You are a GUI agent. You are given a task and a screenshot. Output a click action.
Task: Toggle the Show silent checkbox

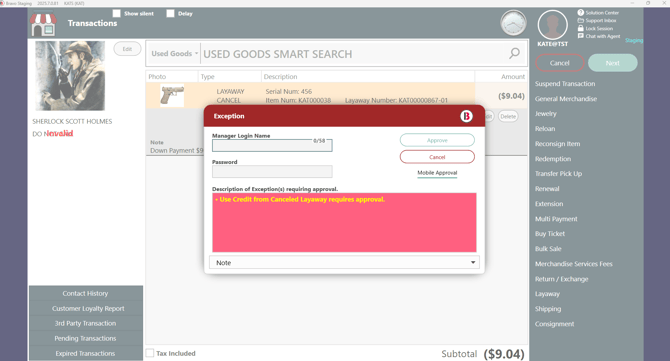click(x=116, y=14)
